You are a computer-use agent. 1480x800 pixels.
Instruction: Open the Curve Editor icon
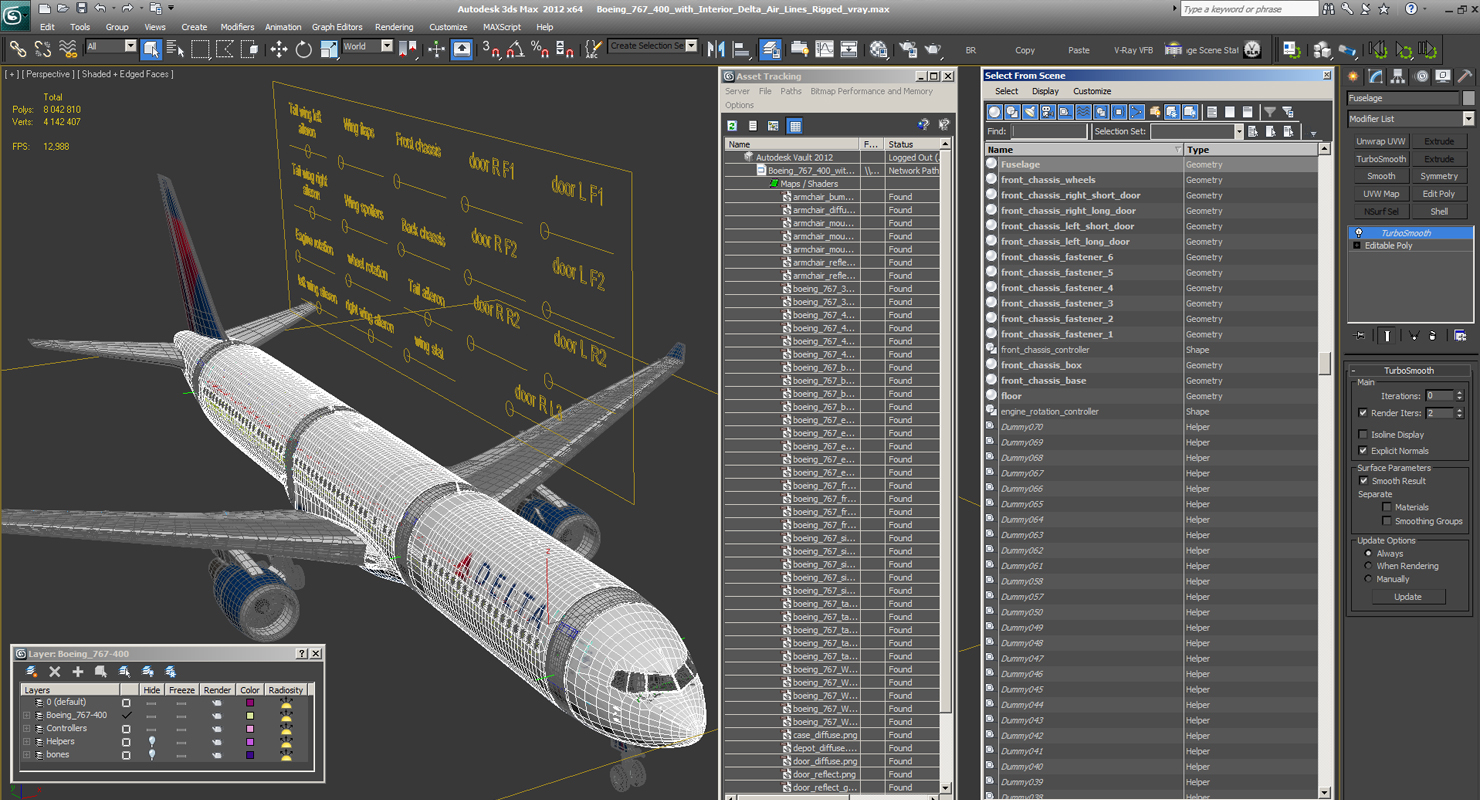pos(824,48)
